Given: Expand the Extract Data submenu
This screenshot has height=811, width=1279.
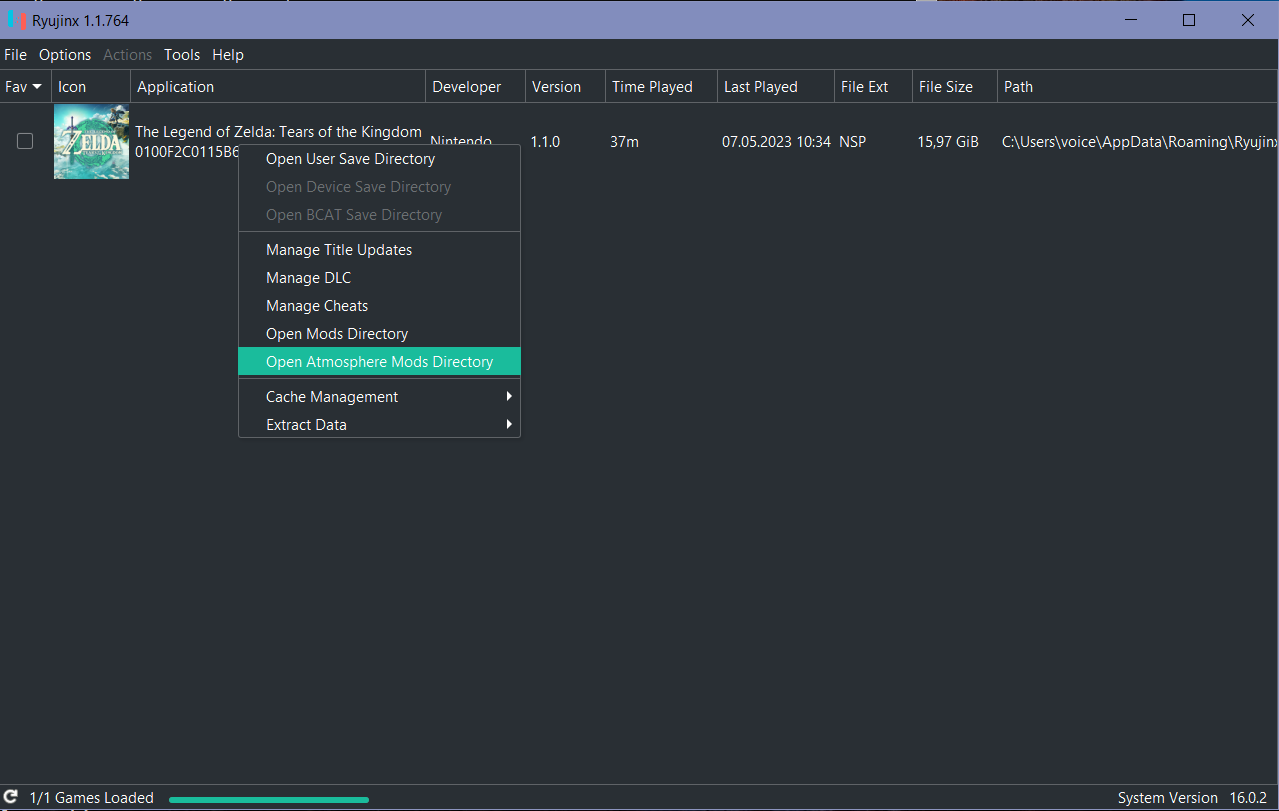Looking at the screenshot, I should pyautogui.click(x=379, y=425).
